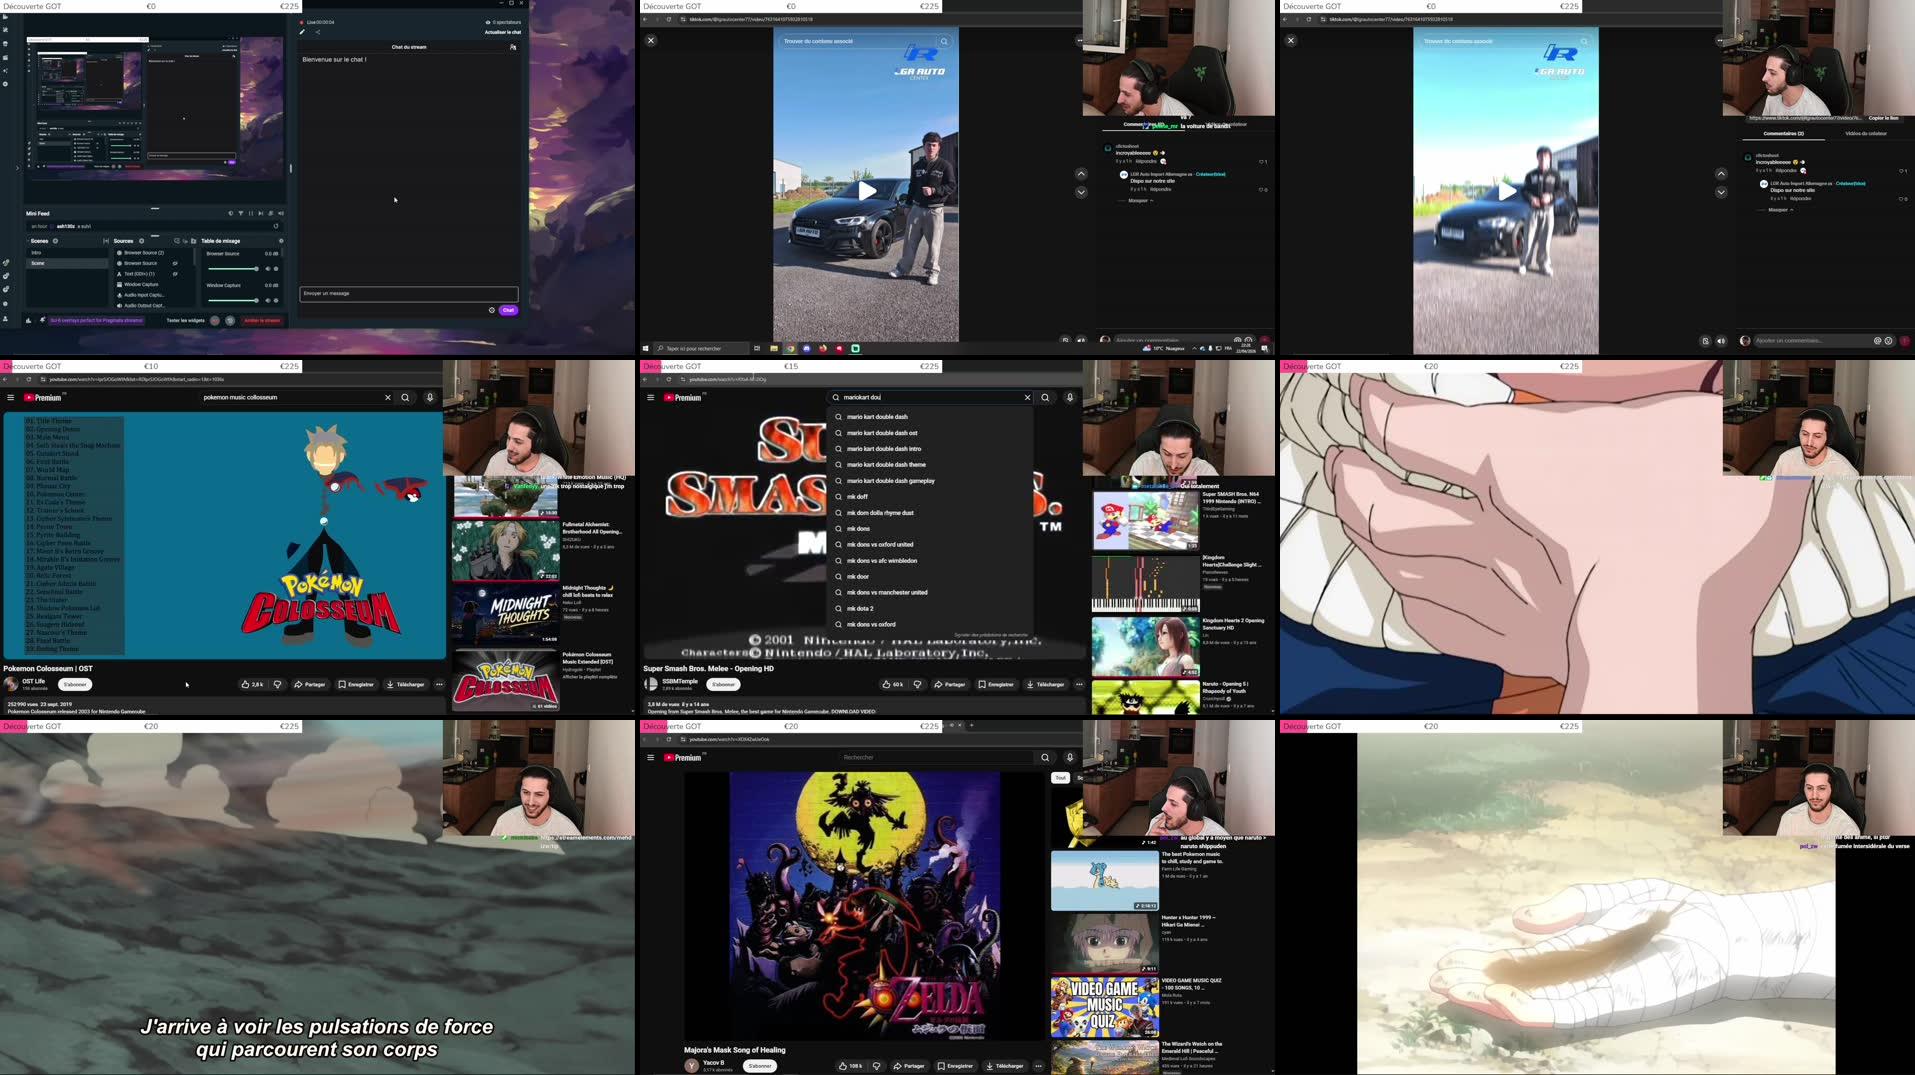
Task: Click the Partager share icon under Majora's Mask video
Action: click(911, 1066)
